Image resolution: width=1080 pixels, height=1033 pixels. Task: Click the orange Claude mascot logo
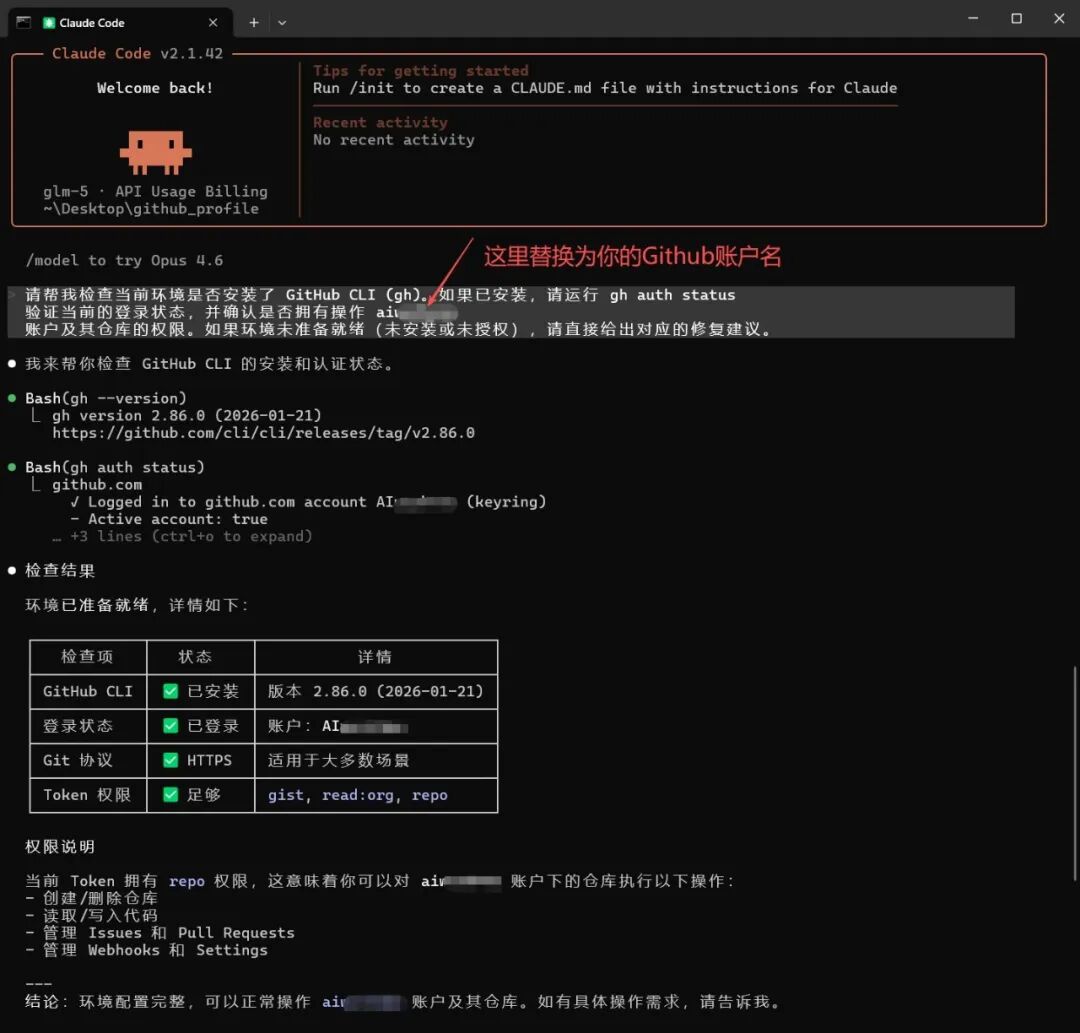[x=156, y=152]
